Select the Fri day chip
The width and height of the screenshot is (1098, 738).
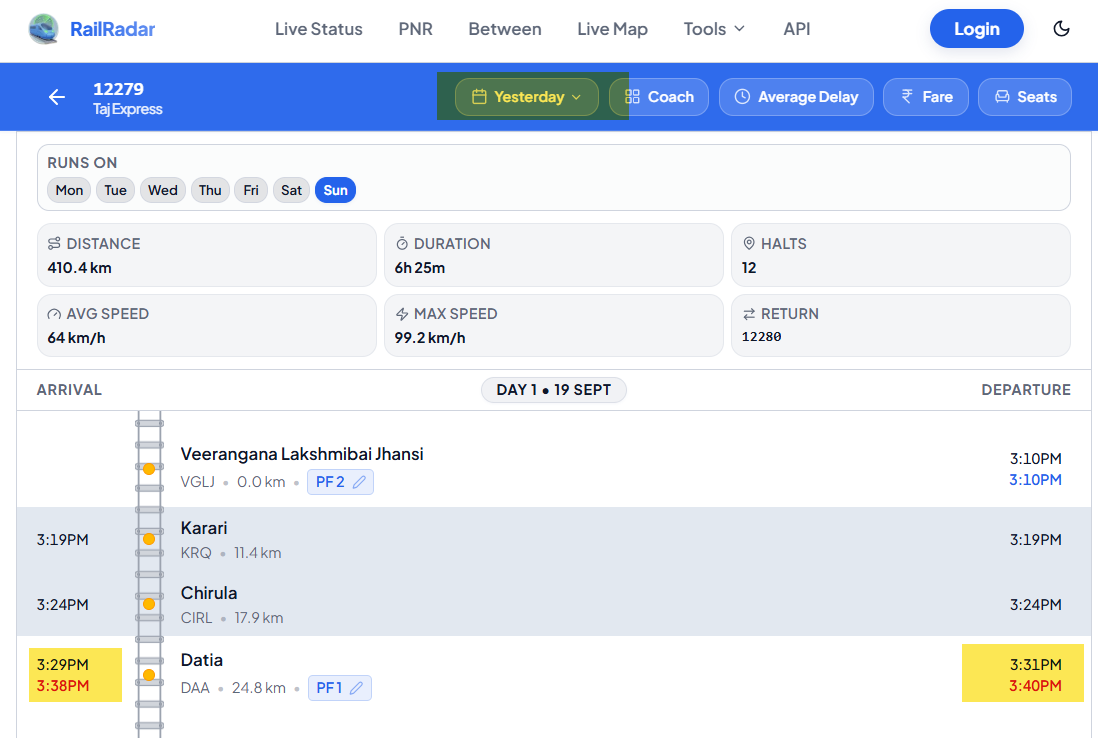tap(251, 190)
